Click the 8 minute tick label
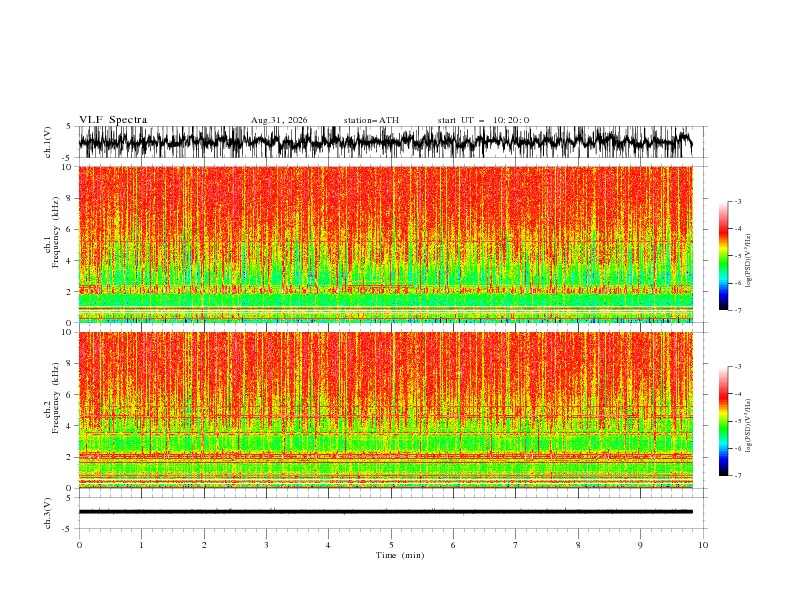This screenshot has height=612, width=792. click(x=578, y=545)
